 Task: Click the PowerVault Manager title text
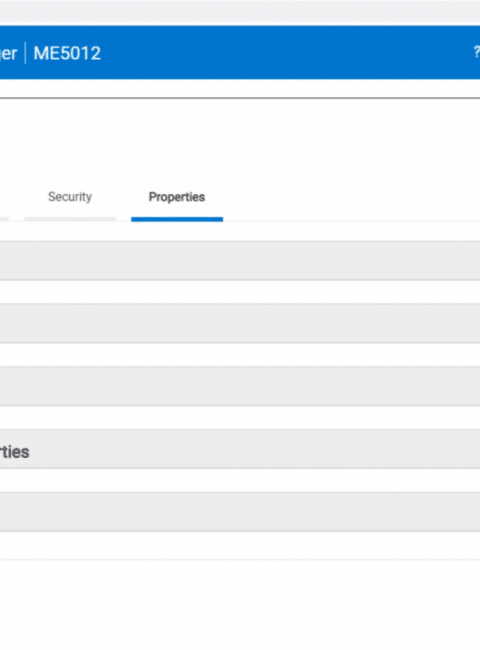click(8, 53)
